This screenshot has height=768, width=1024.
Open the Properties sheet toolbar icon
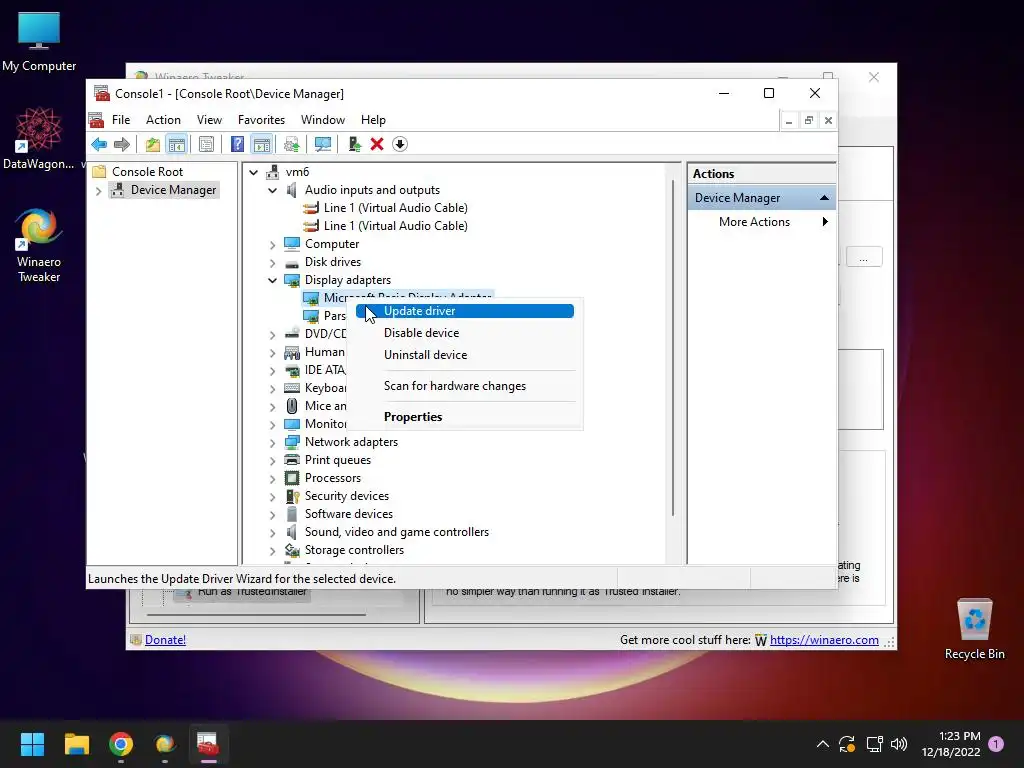(206, 144)
